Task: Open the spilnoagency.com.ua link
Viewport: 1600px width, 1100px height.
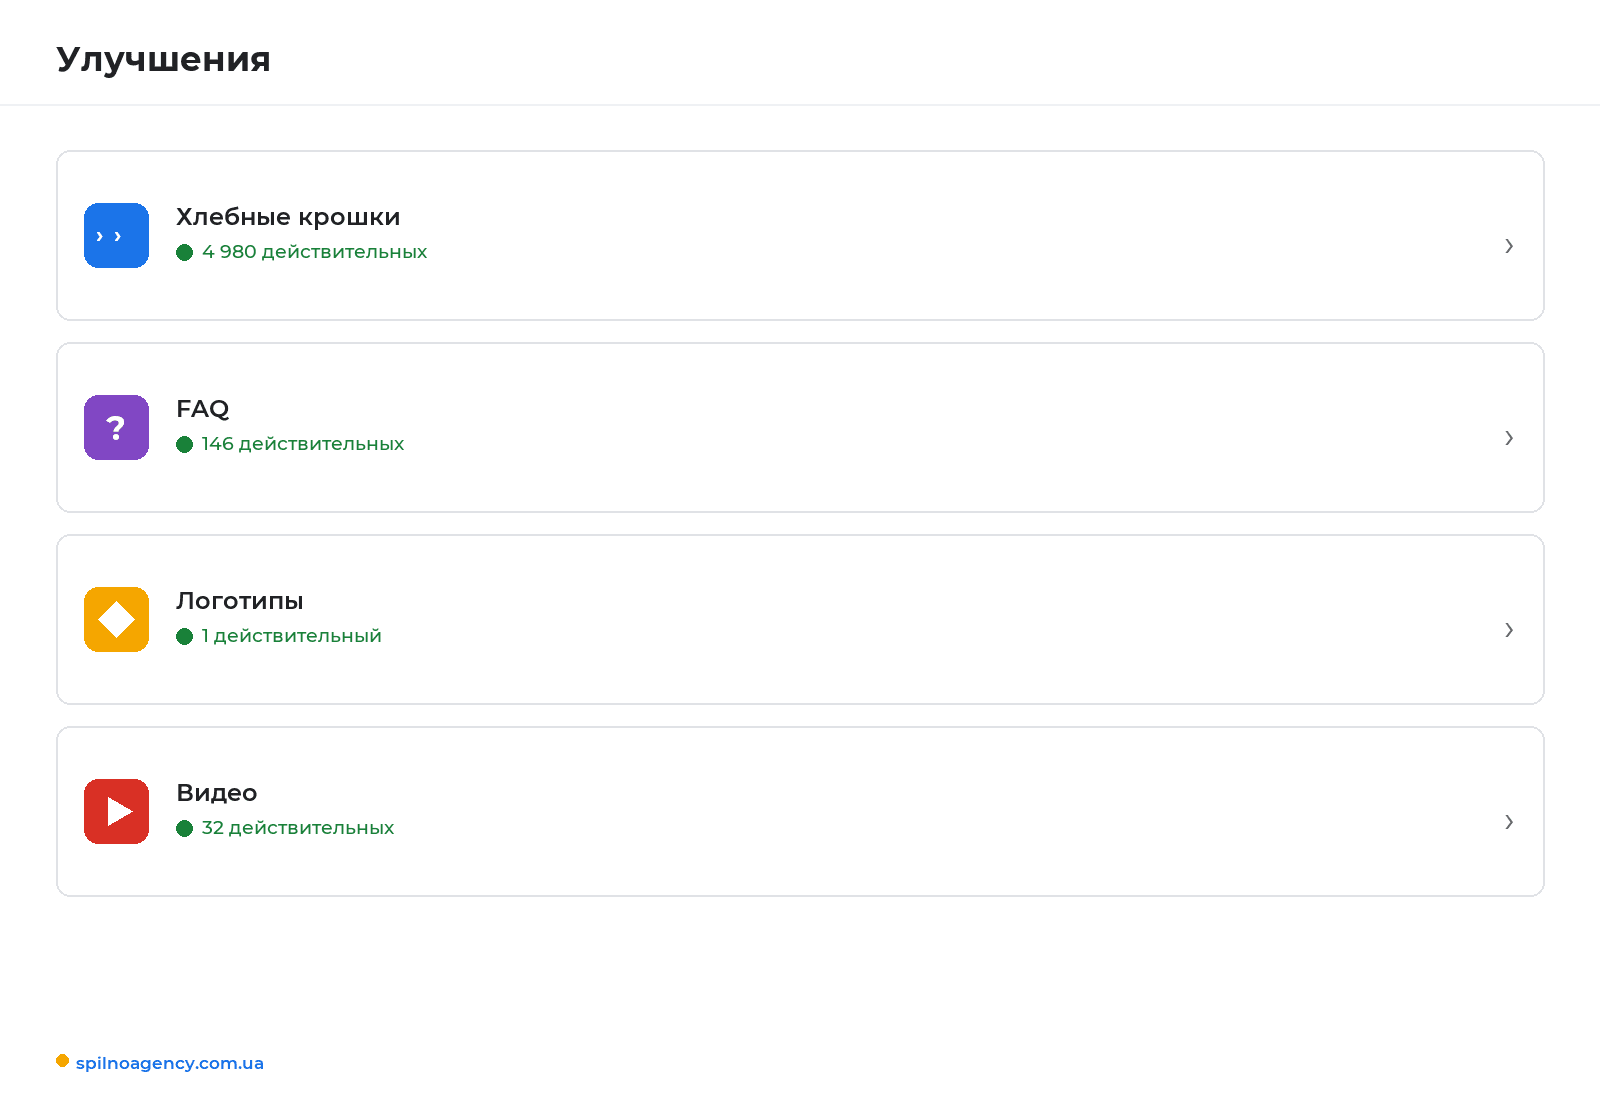Action: pyautogui.click(x=170, y=1063)
